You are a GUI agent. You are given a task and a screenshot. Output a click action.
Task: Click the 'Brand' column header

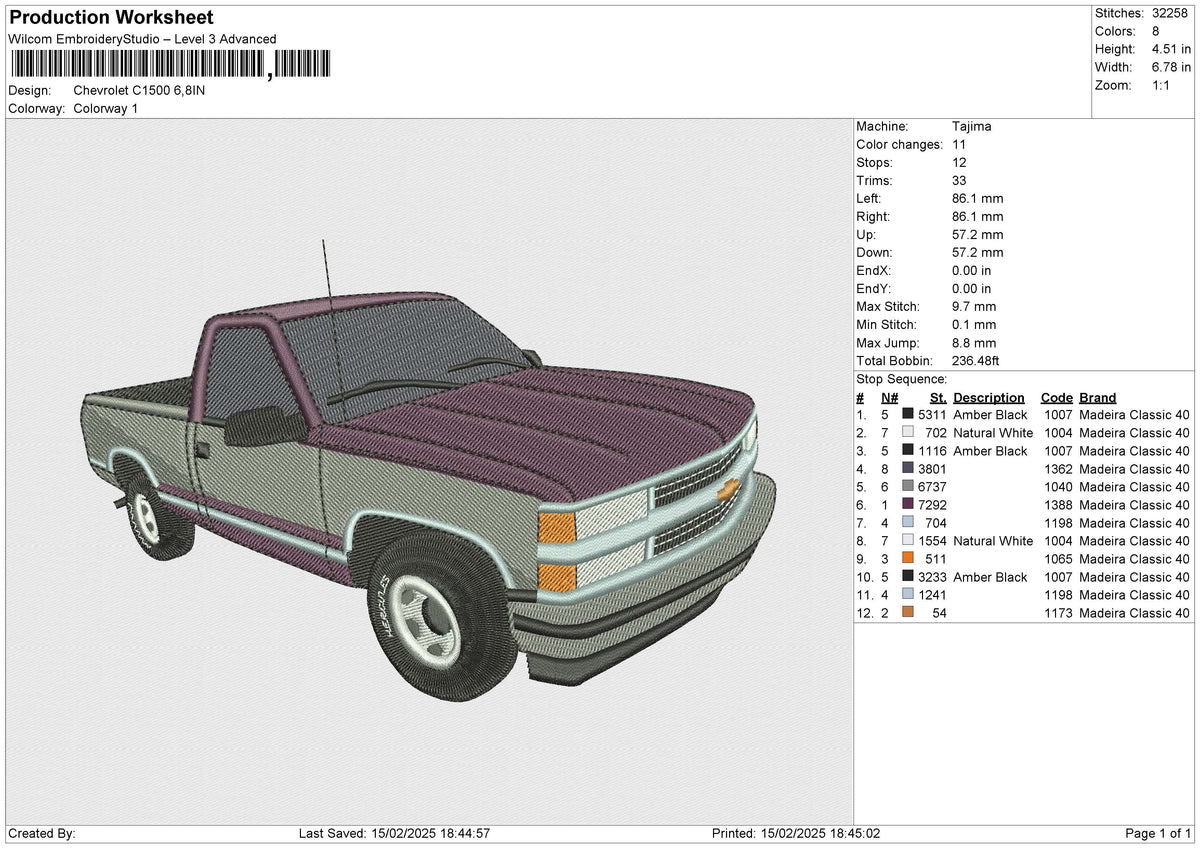coord(1098,397)
